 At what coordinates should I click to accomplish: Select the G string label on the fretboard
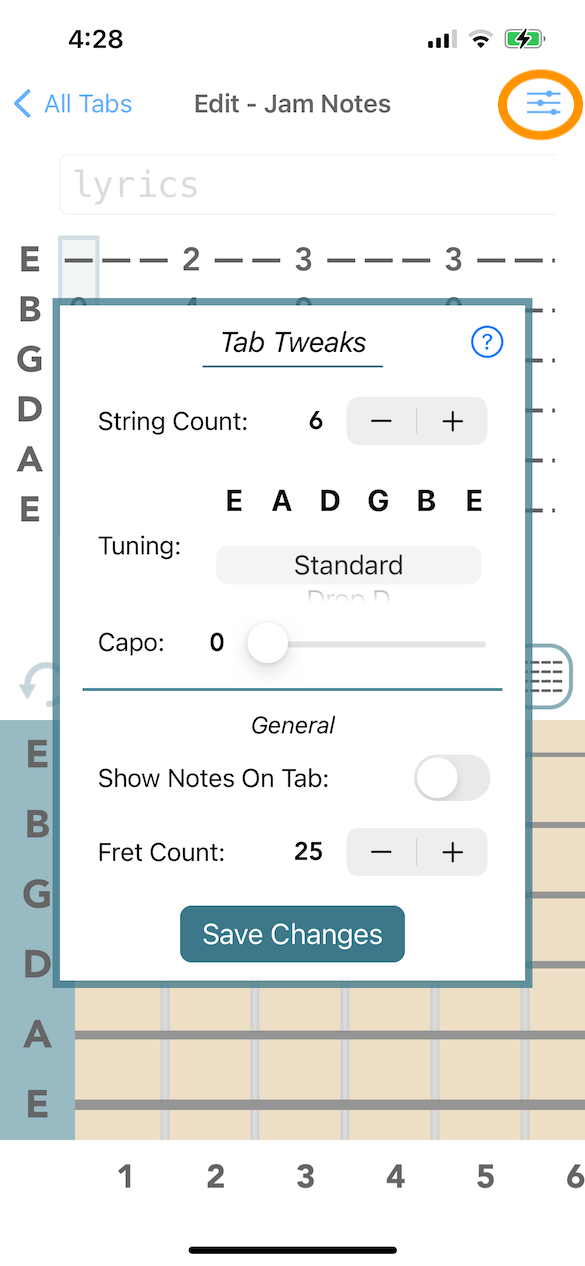tap(37, 895)
